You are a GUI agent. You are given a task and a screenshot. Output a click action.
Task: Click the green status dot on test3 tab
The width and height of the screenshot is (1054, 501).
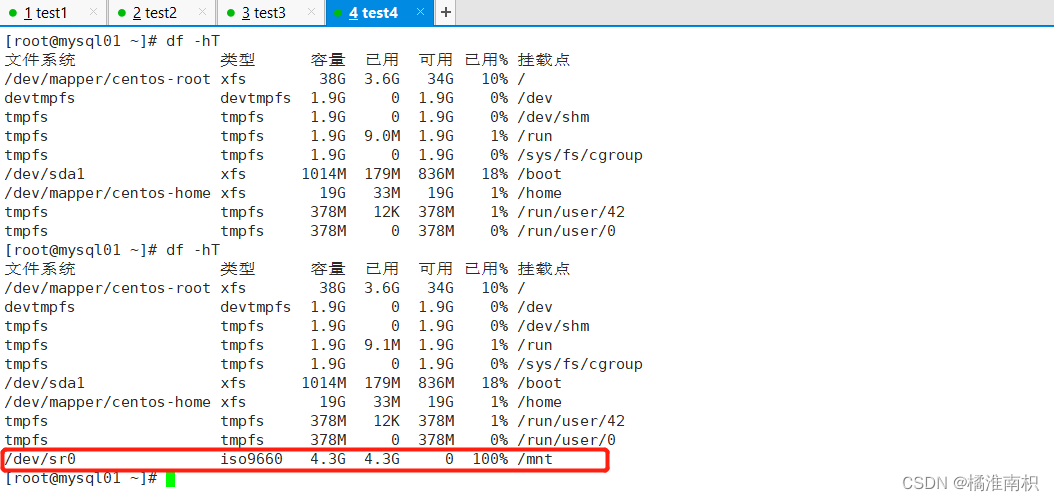tap(230, 13)
